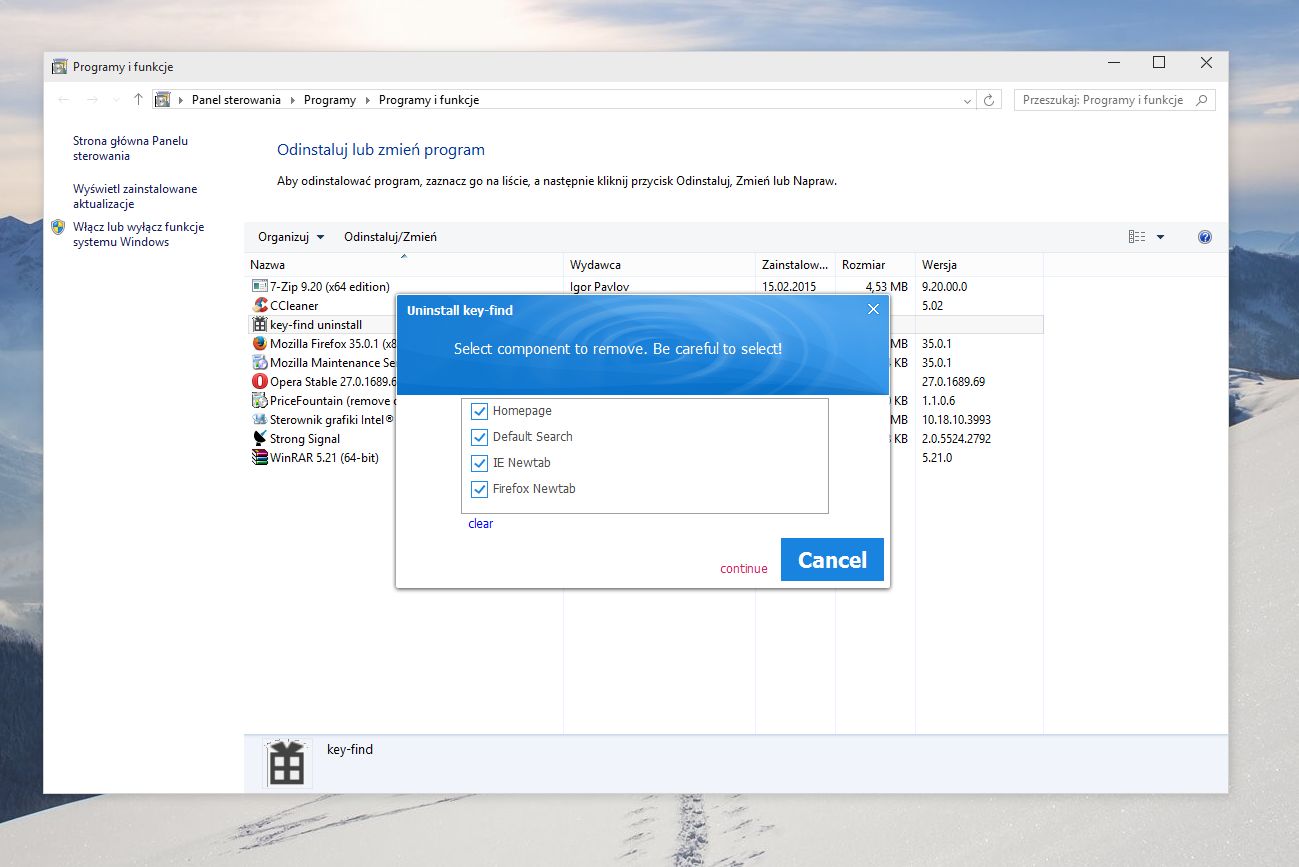Click the key-find uninstall gift icon in list
Image resolution: width=1299 pixels, height=867 pixels.
point(260,325)
